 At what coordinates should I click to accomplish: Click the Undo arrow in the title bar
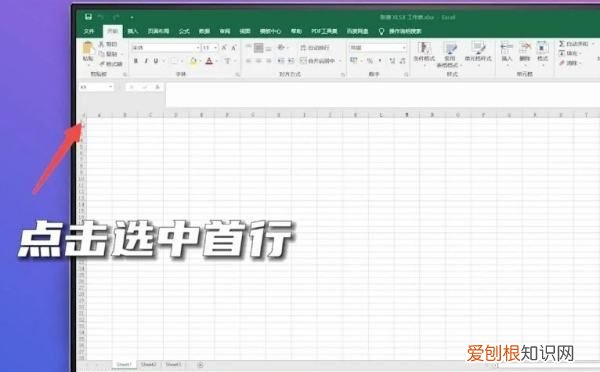[x=101, y=17]
